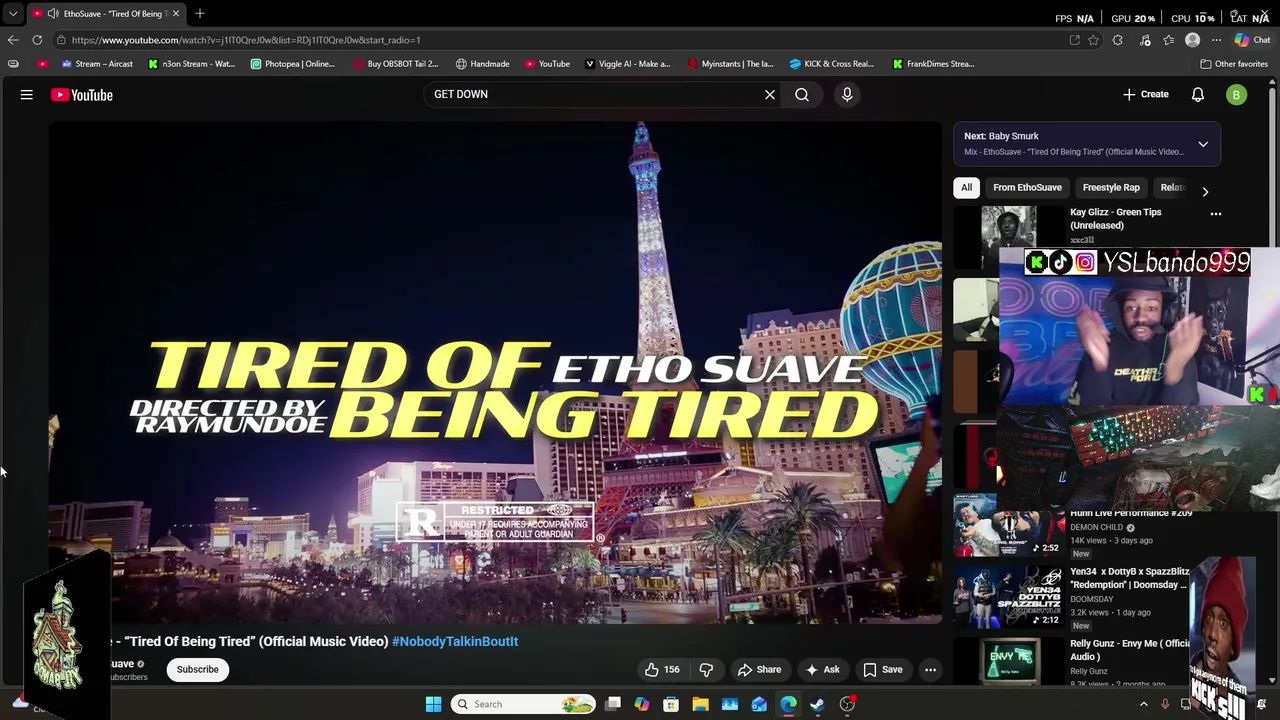Open the Other favorites folder
1280x720 pixels.
[1234, 64]
